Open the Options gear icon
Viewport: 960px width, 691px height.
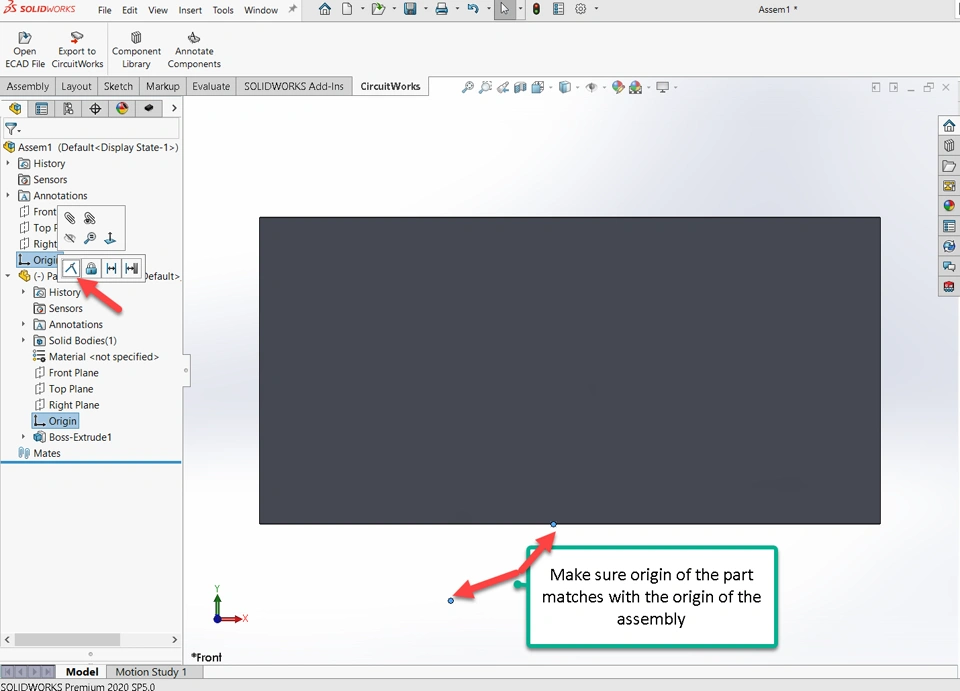coord(580,9)
